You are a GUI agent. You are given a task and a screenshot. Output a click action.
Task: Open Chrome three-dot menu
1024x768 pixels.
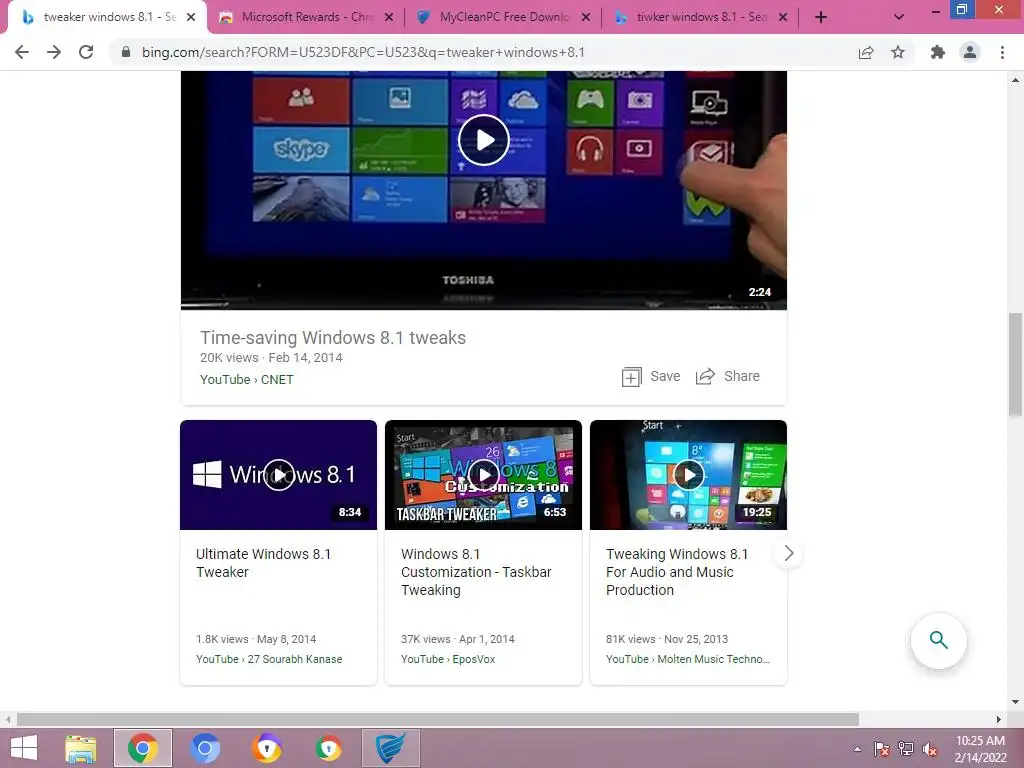tap(1002, 52)
